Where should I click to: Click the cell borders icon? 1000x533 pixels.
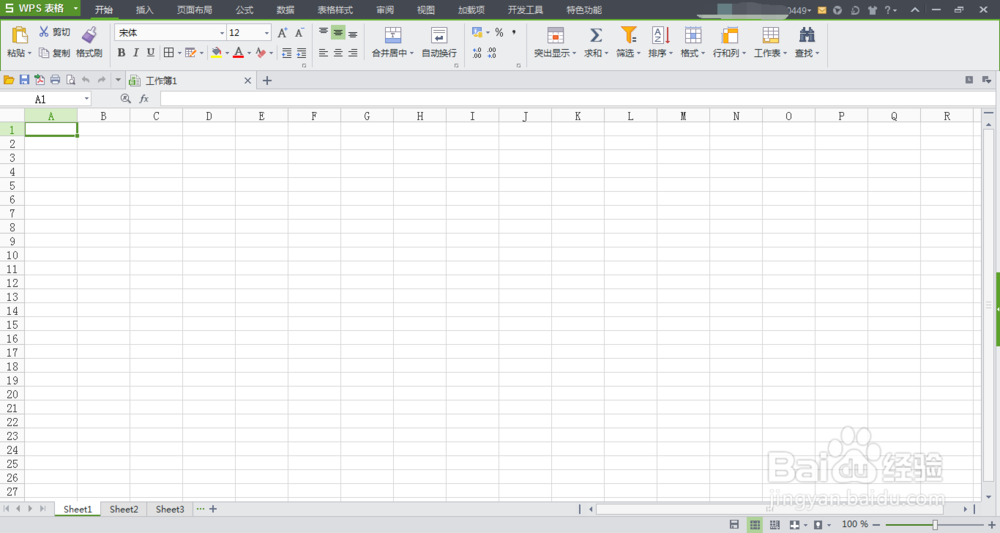168,53
